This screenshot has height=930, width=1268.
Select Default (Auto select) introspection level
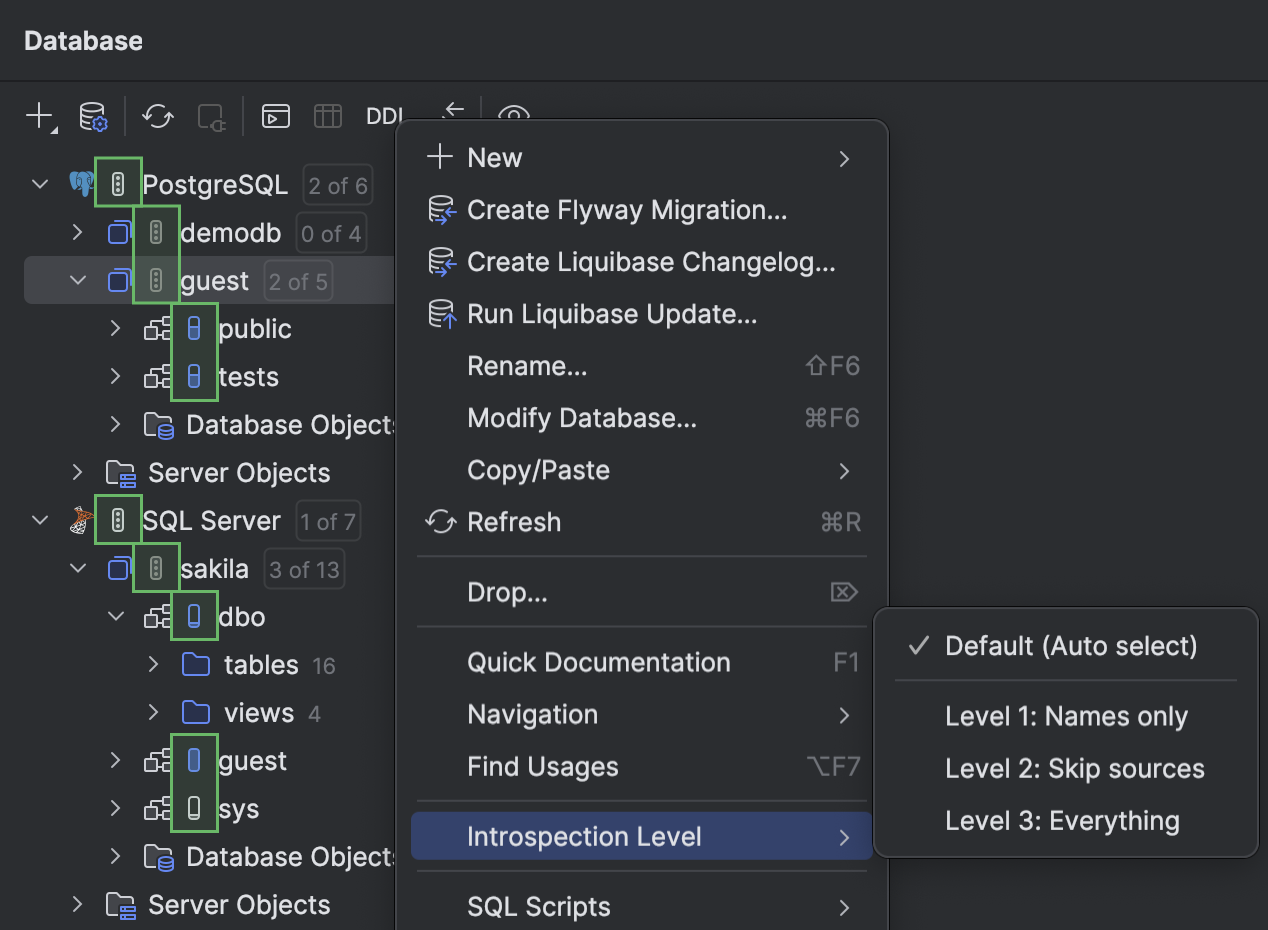[x=1072, y=646]
